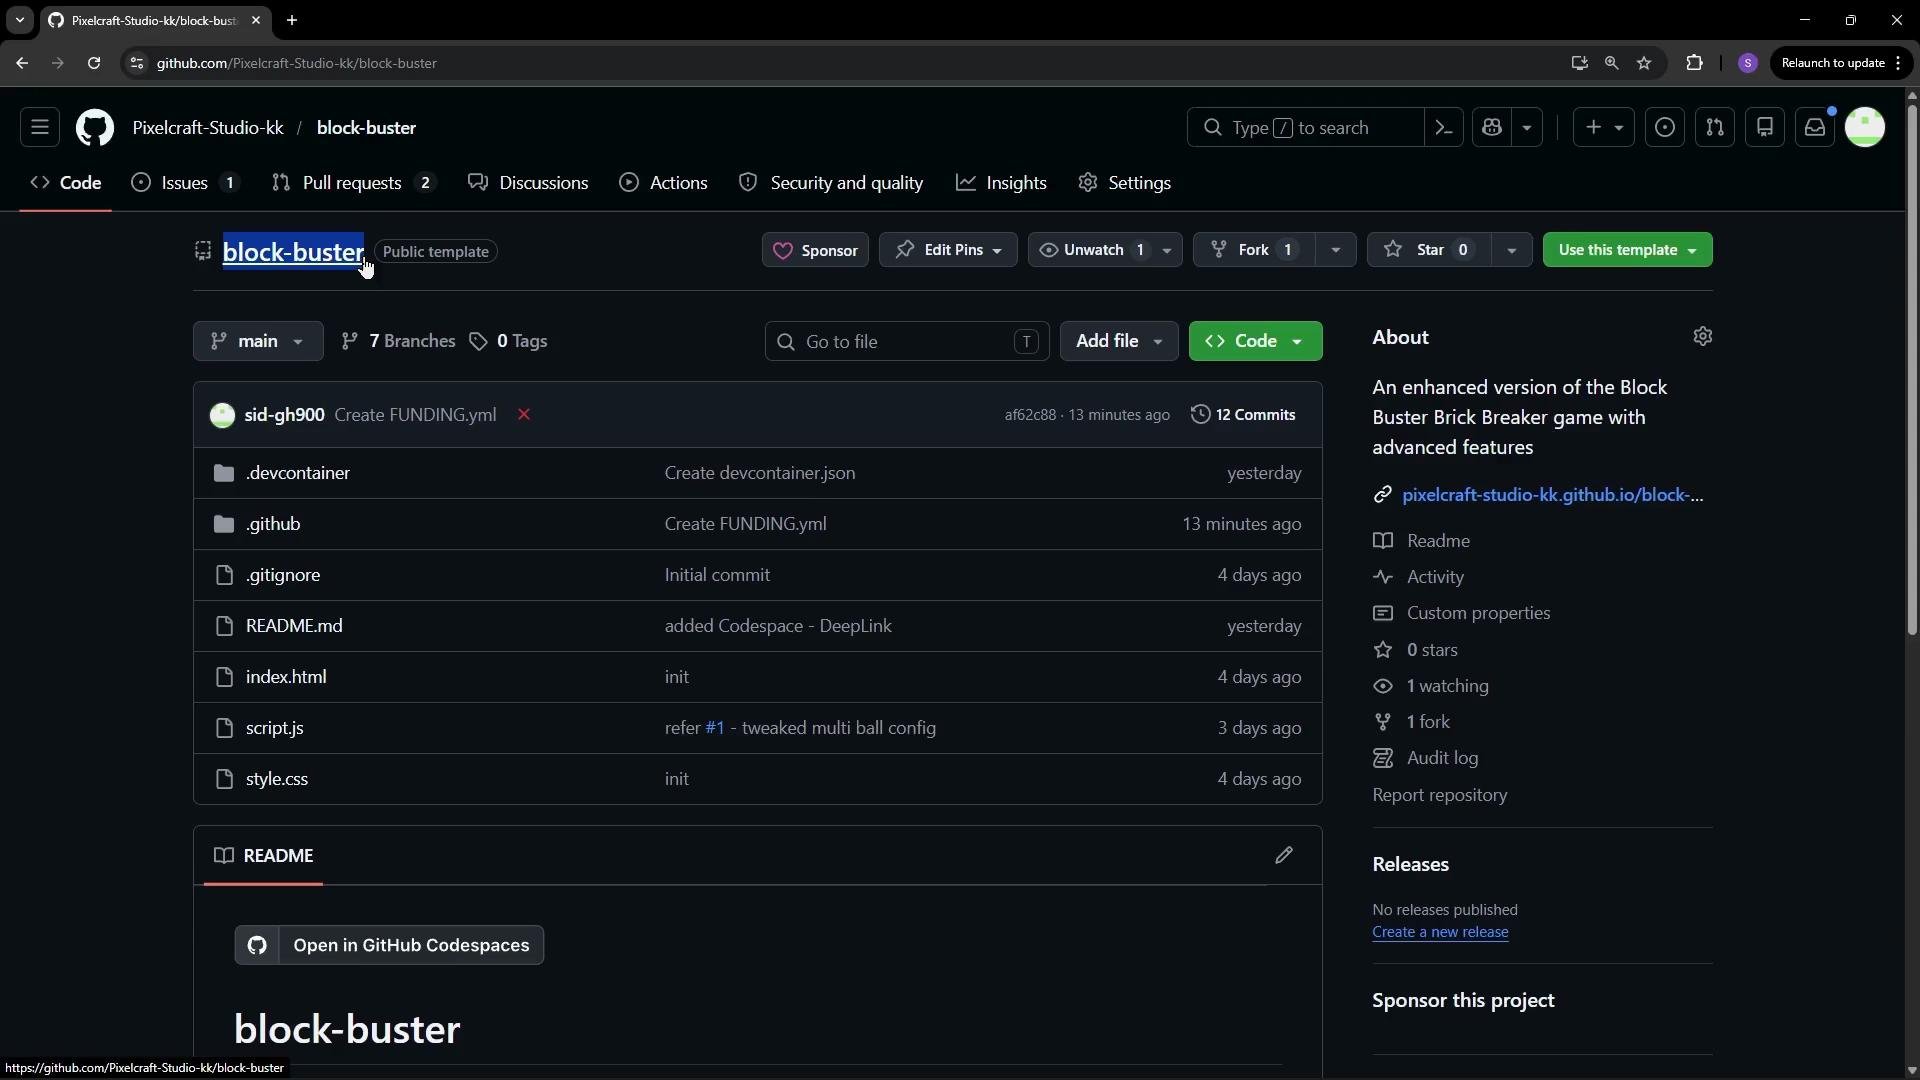
Task: Open the repository Settings tab
Action: tap(1125, 183)
